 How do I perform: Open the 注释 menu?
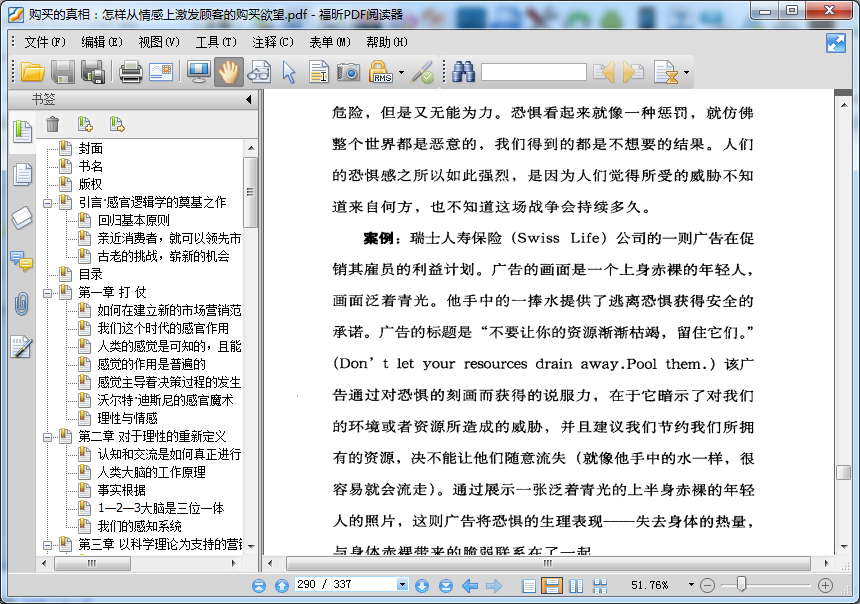pyautogui.click(x=273, y=42)
